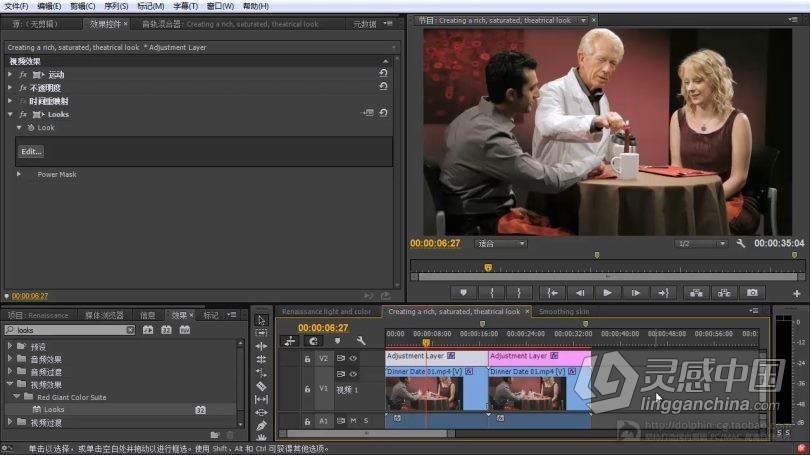Toggle V1 track output eye
Image resolution: width=810 pixels, height=455 pixels.
pos(353,374)
